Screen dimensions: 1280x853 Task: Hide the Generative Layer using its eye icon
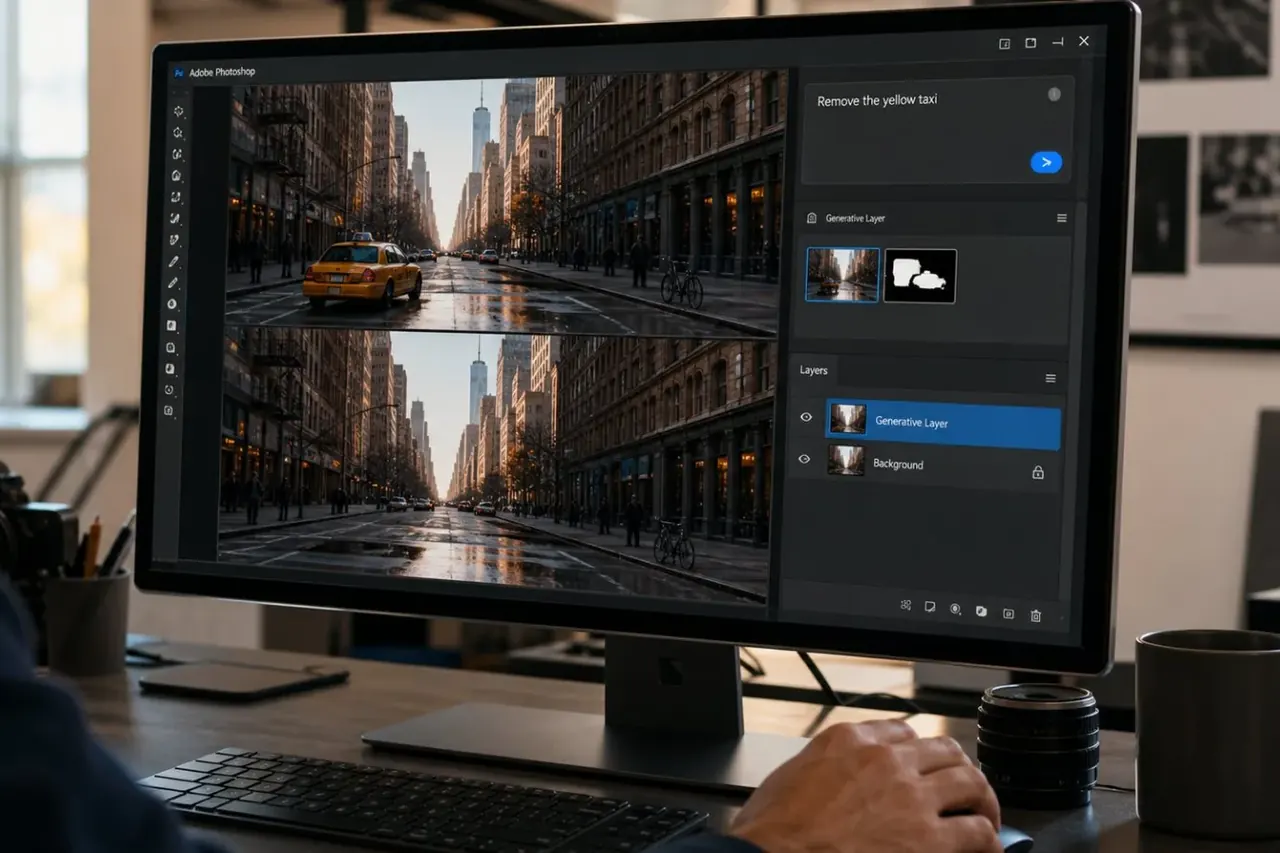point(806,417)
